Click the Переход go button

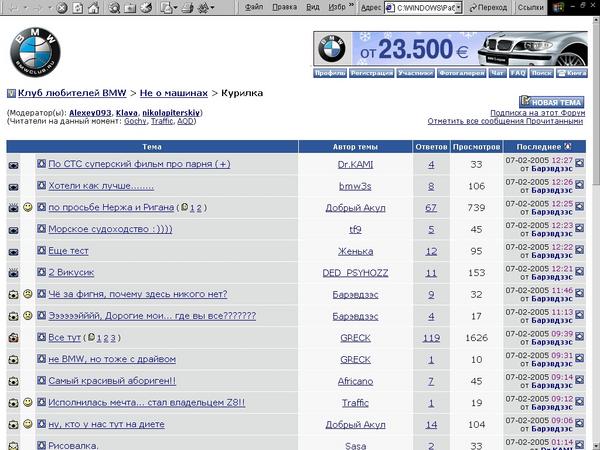(488, 7)
